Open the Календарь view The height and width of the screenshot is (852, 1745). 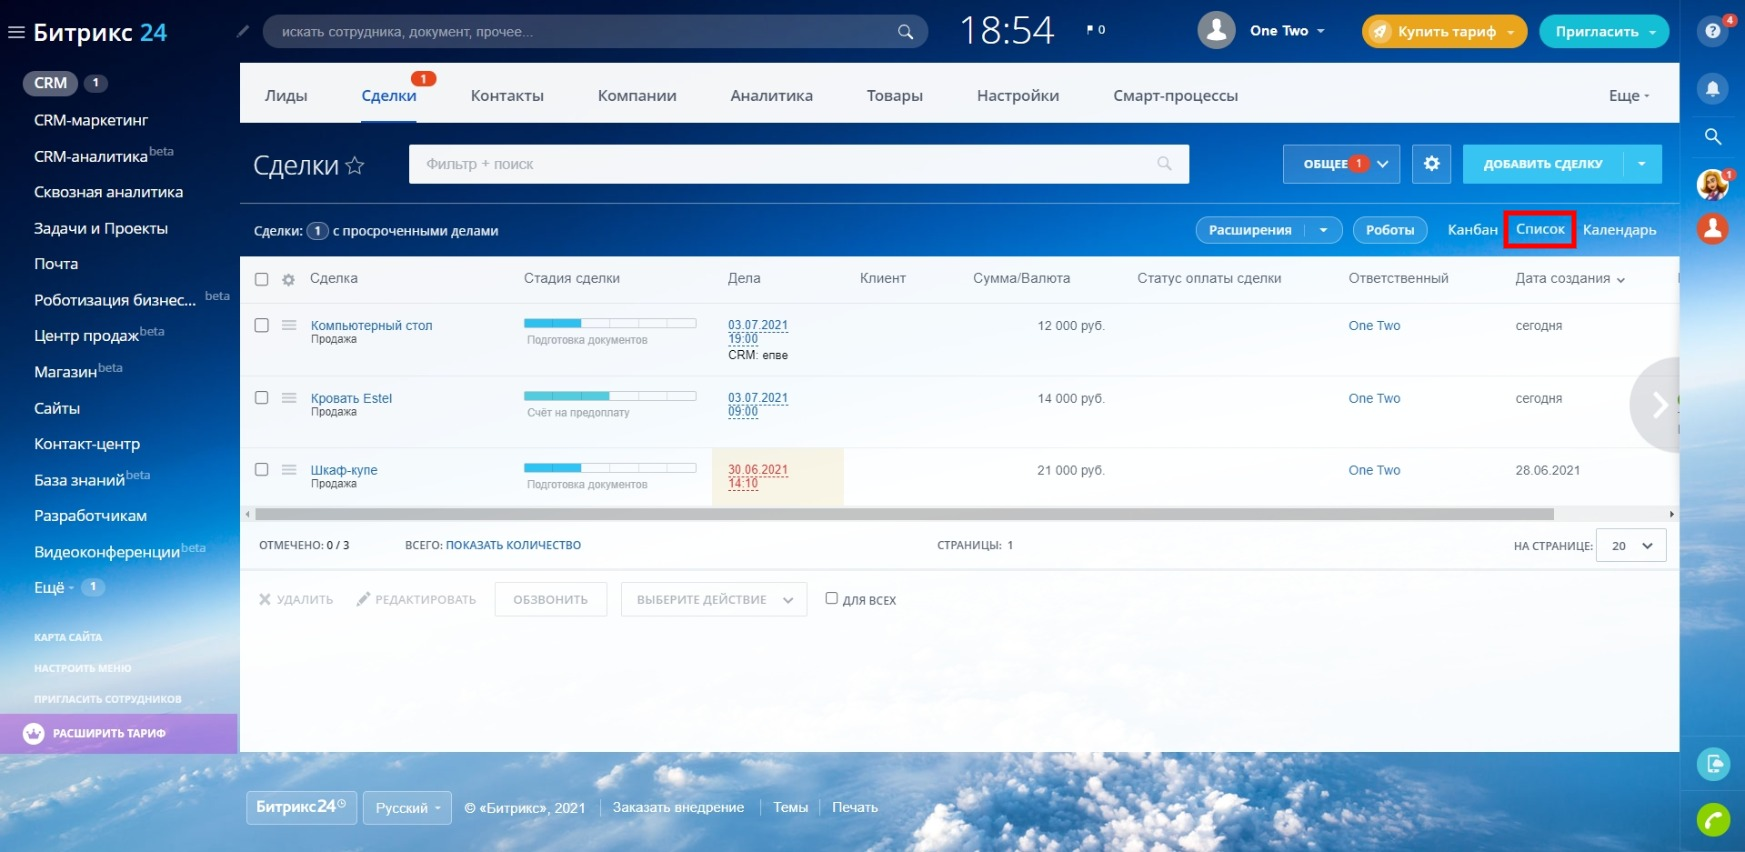click(x=1619, y=230)
